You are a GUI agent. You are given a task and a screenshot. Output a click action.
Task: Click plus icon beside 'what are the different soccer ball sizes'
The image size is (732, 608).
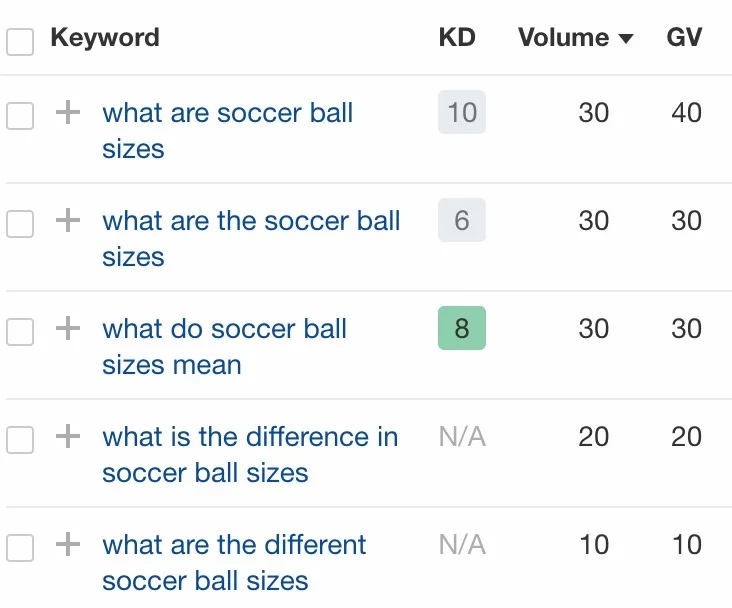point(67,545)
